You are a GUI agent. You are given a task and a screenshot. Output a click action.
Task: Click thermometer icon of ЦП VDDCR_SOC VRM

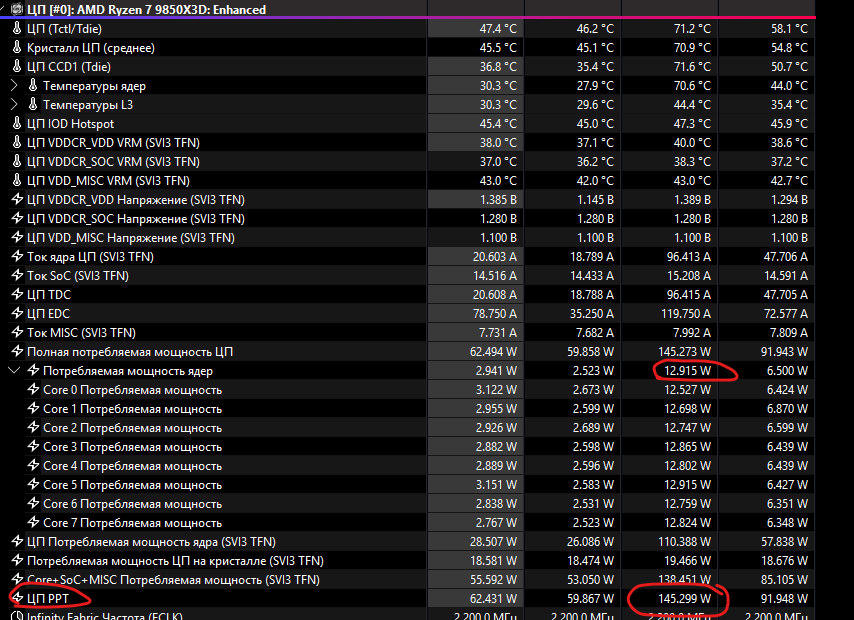point(17,161)
